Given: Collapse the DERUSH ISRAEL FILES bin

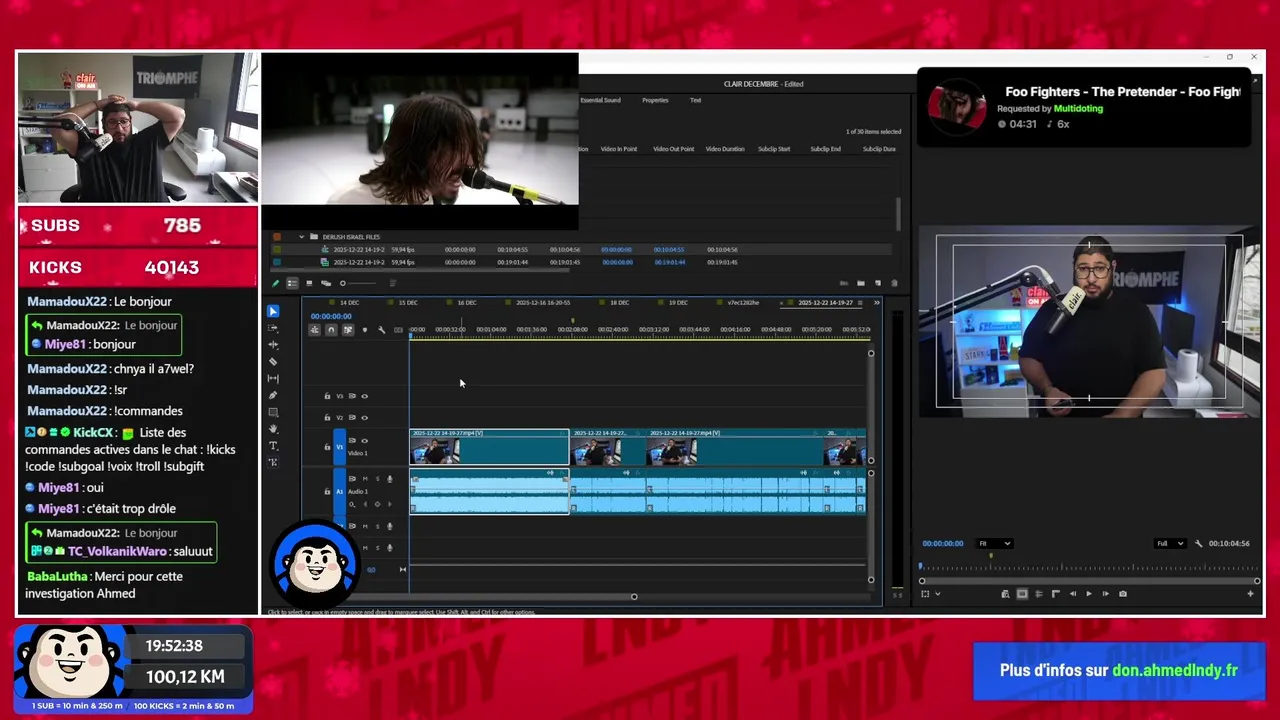Looking at the screenshot, I should coord(301,237).
